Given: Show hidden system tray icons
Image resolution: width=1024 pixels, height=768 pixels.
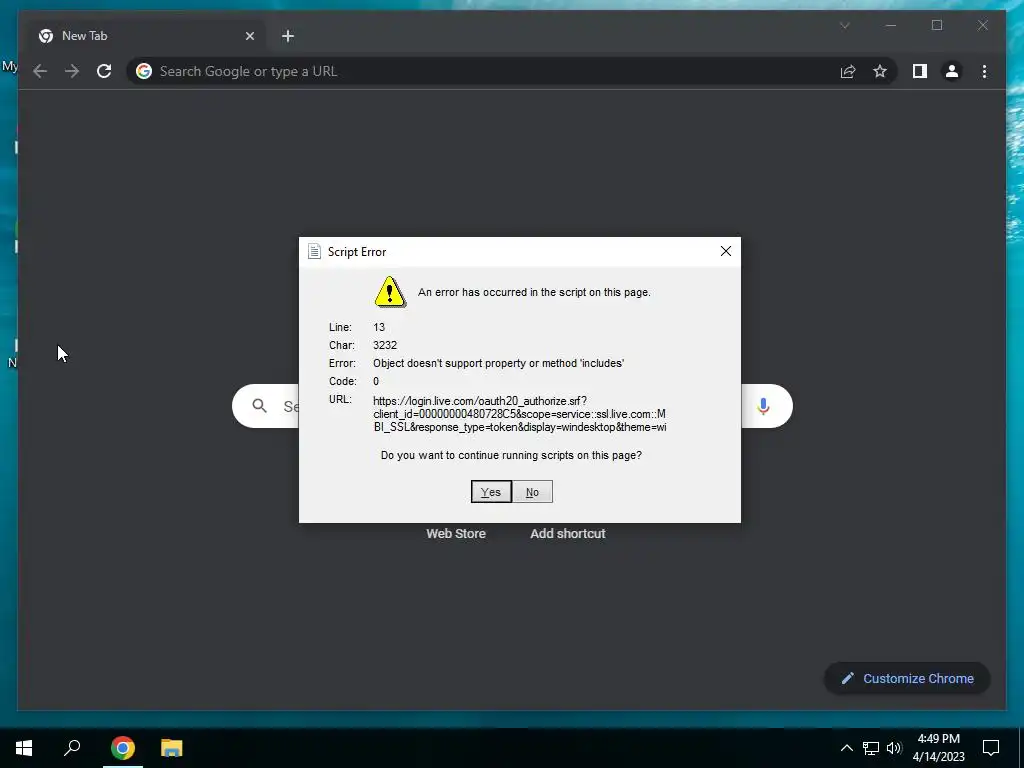Looking at the screenshot, I should (x=846, y=748).
